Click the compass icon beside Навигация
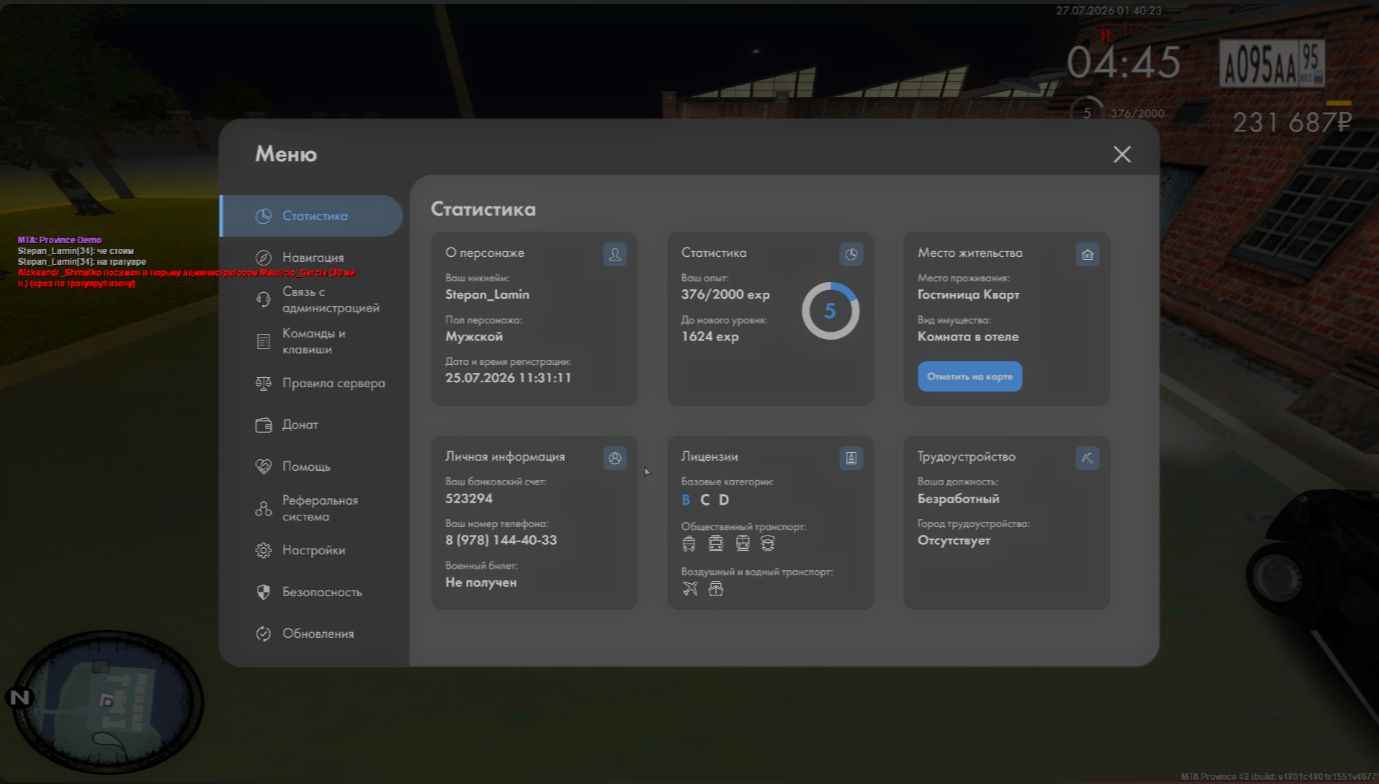1379x784 pixels. (x=263, y=258)
